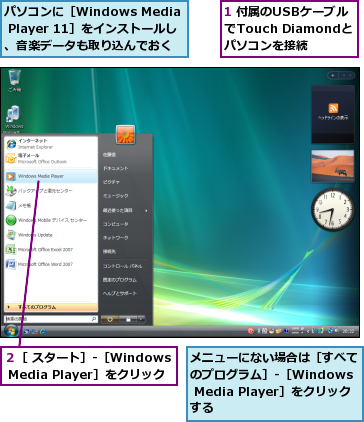The width and height of the screenshot is (364, 422).
Task: Click the magnifier icon in the search box
Action: 94,319
